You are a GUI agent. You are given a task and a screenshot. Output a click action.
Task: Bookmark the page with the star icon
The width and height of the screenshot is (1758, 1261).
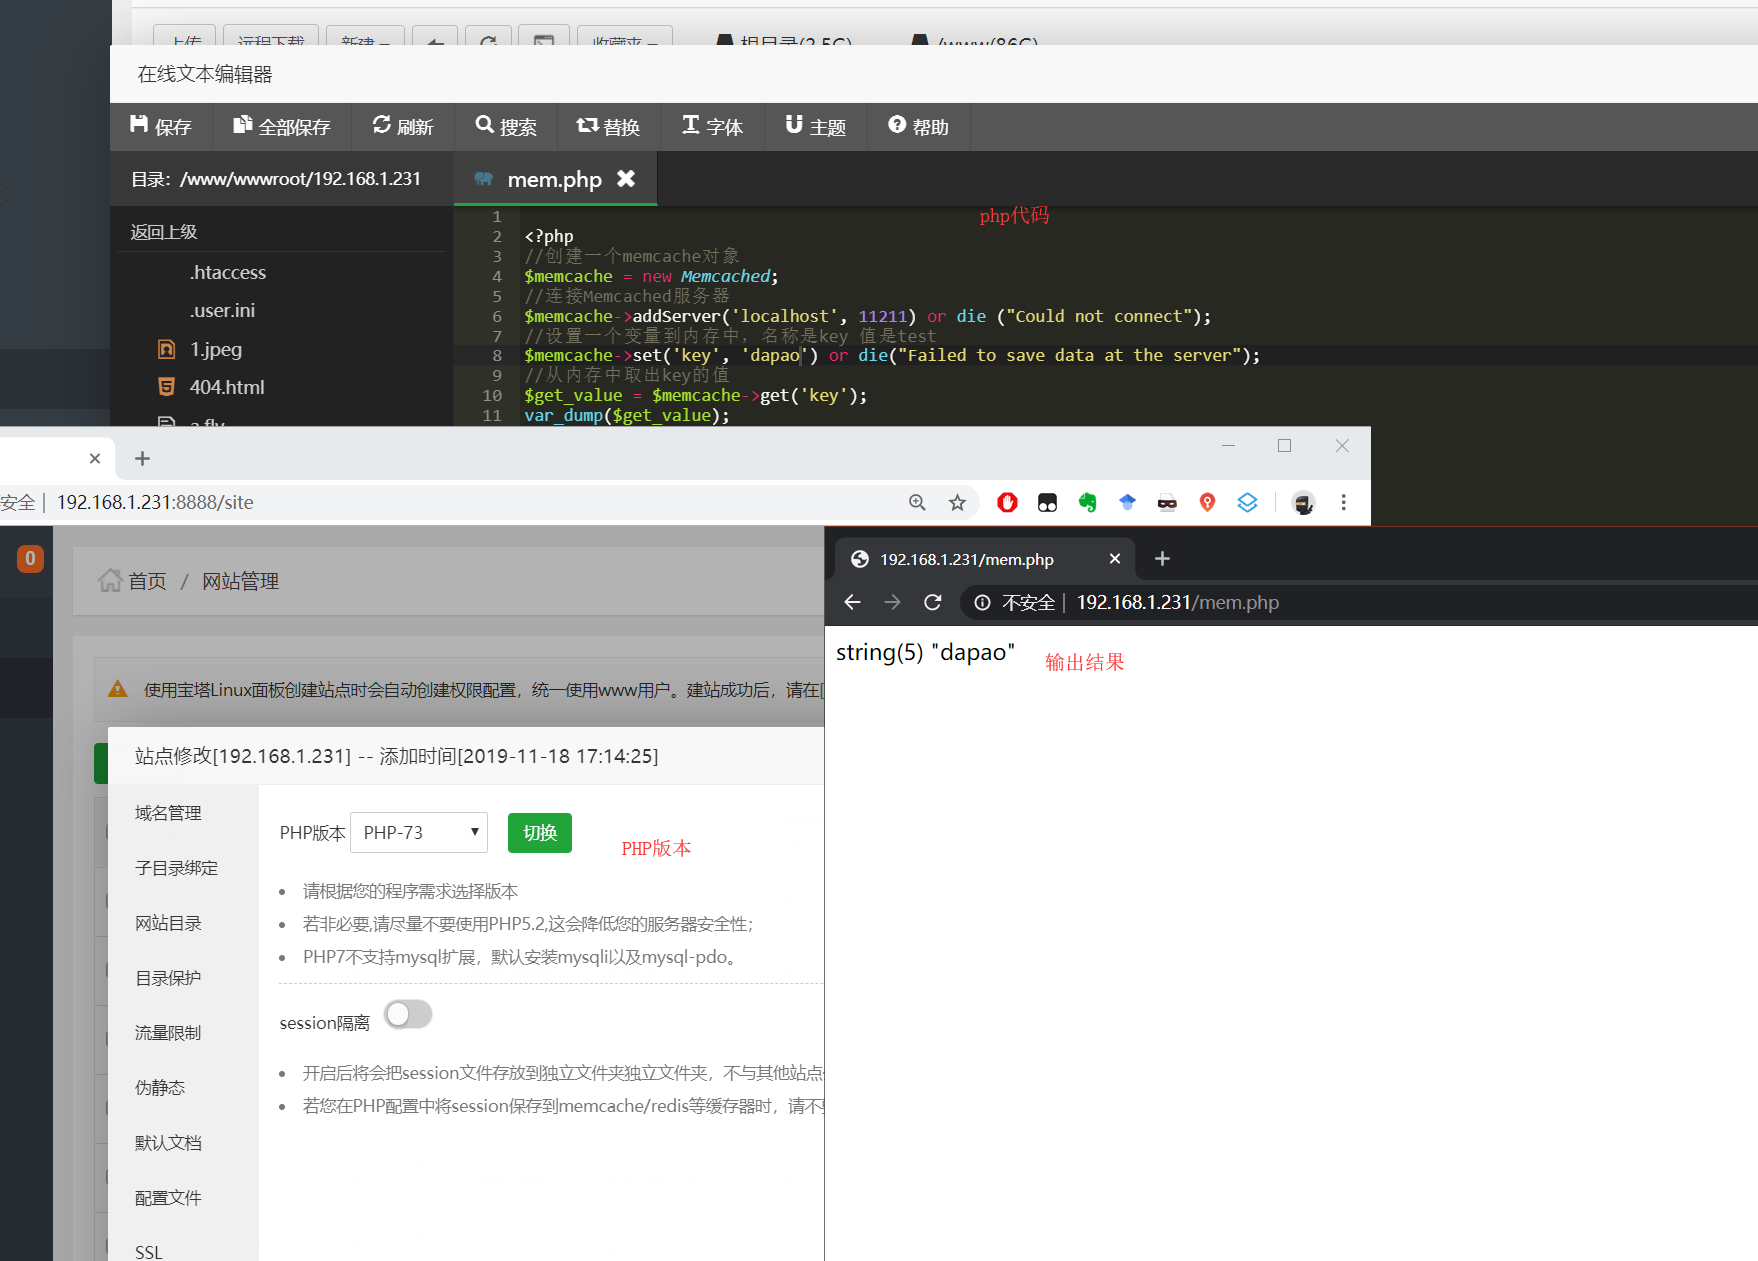(x=957, y=503)
